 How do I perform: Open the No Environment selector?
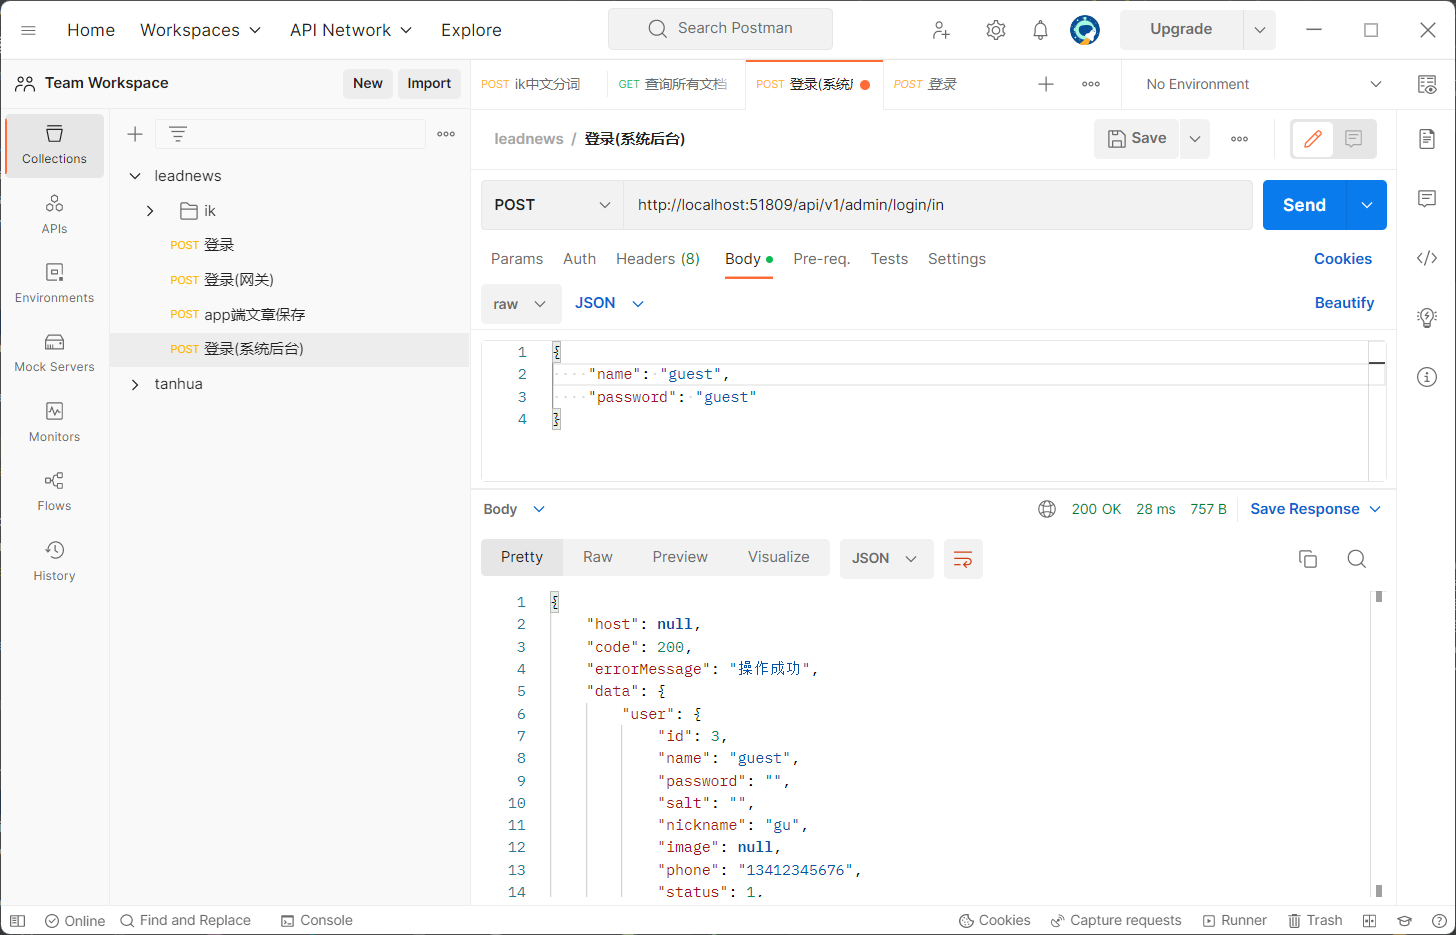click(x=1264, y=84)
